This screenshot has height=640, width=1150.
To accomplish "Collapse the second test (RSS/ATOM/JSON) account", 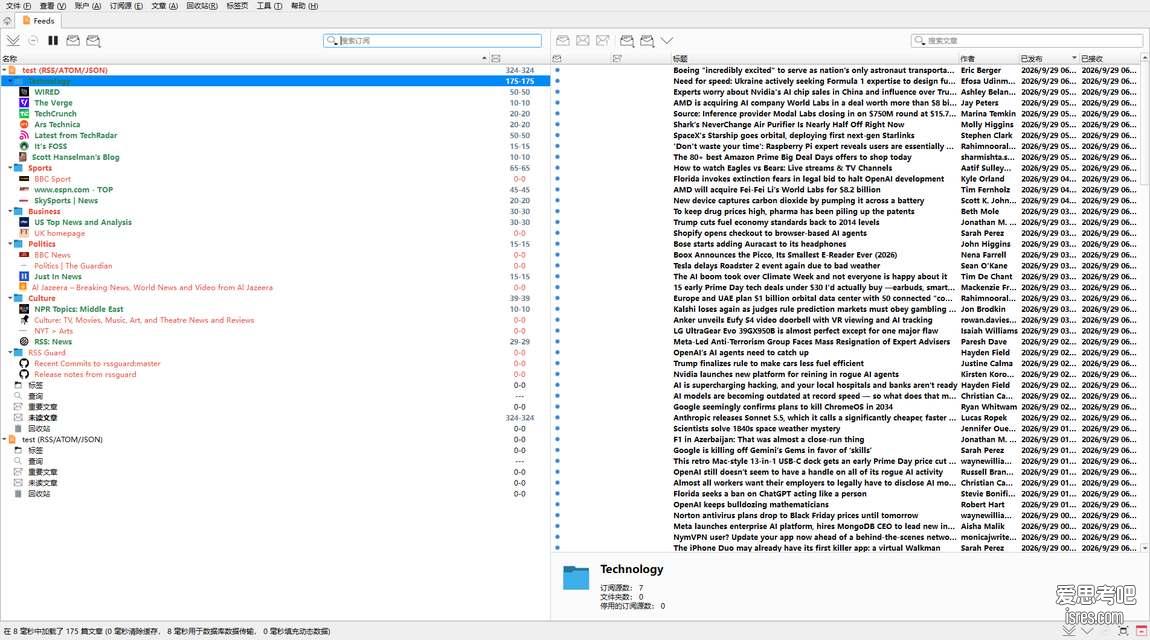I will (x=4, y=439).
